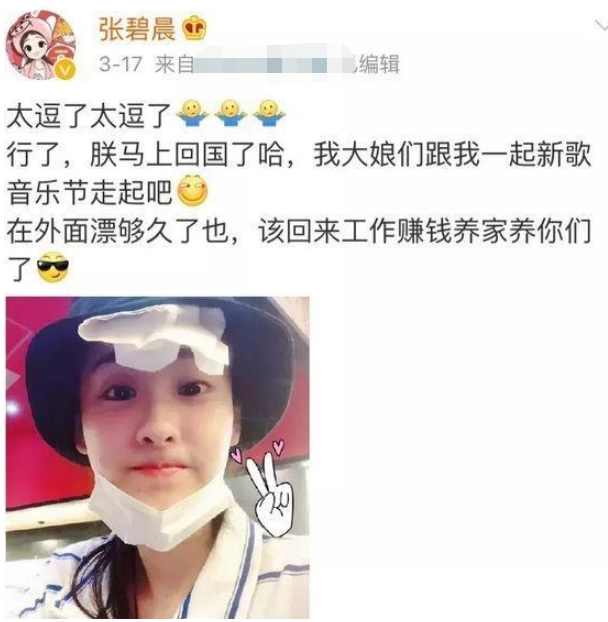The width and height of the screenshot is (608, 622).
Task: Click the first shrugging emoji
Action: (193, 113)
